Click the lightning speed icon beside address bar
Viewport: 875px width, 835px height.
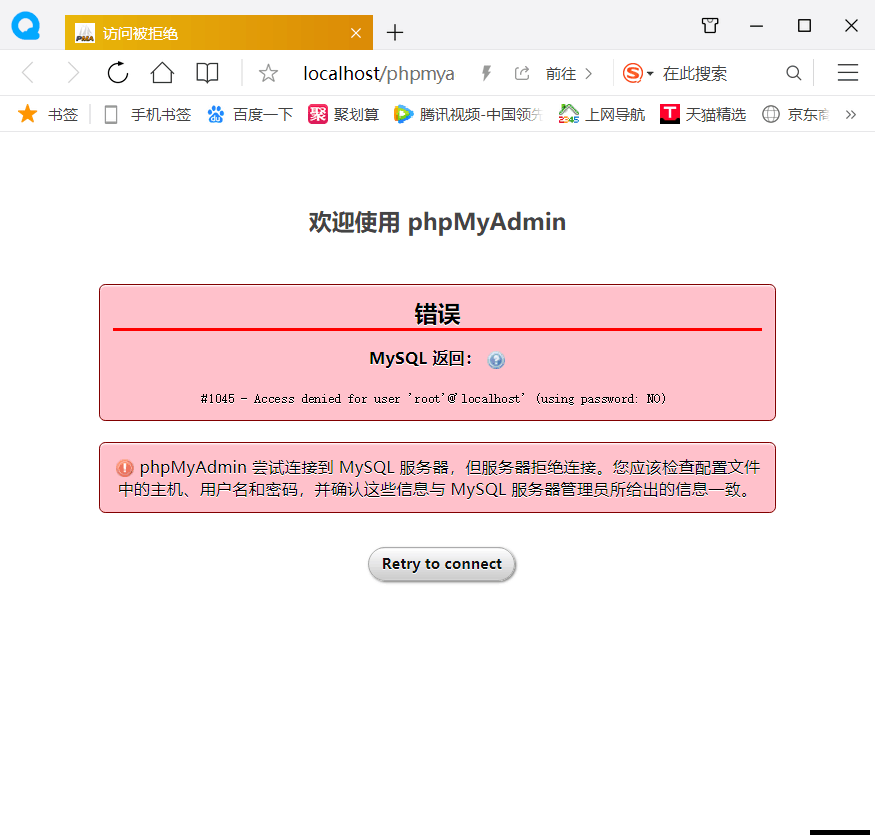[x=485, y=71]
